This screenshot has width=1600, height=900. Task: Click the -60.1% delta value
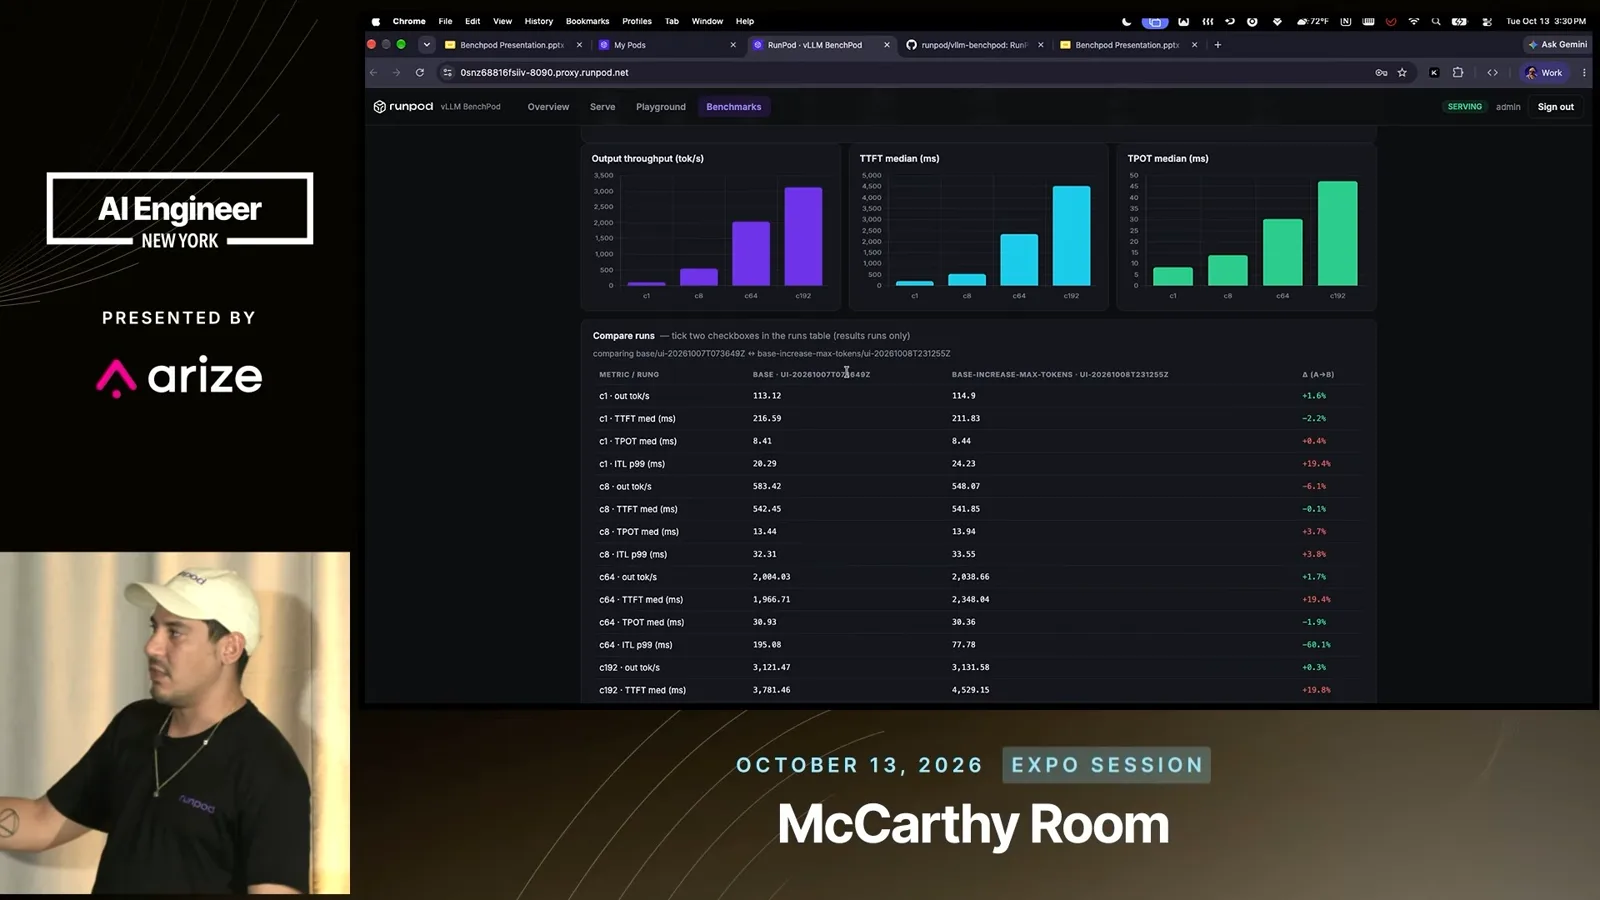tap(1316, 645)
